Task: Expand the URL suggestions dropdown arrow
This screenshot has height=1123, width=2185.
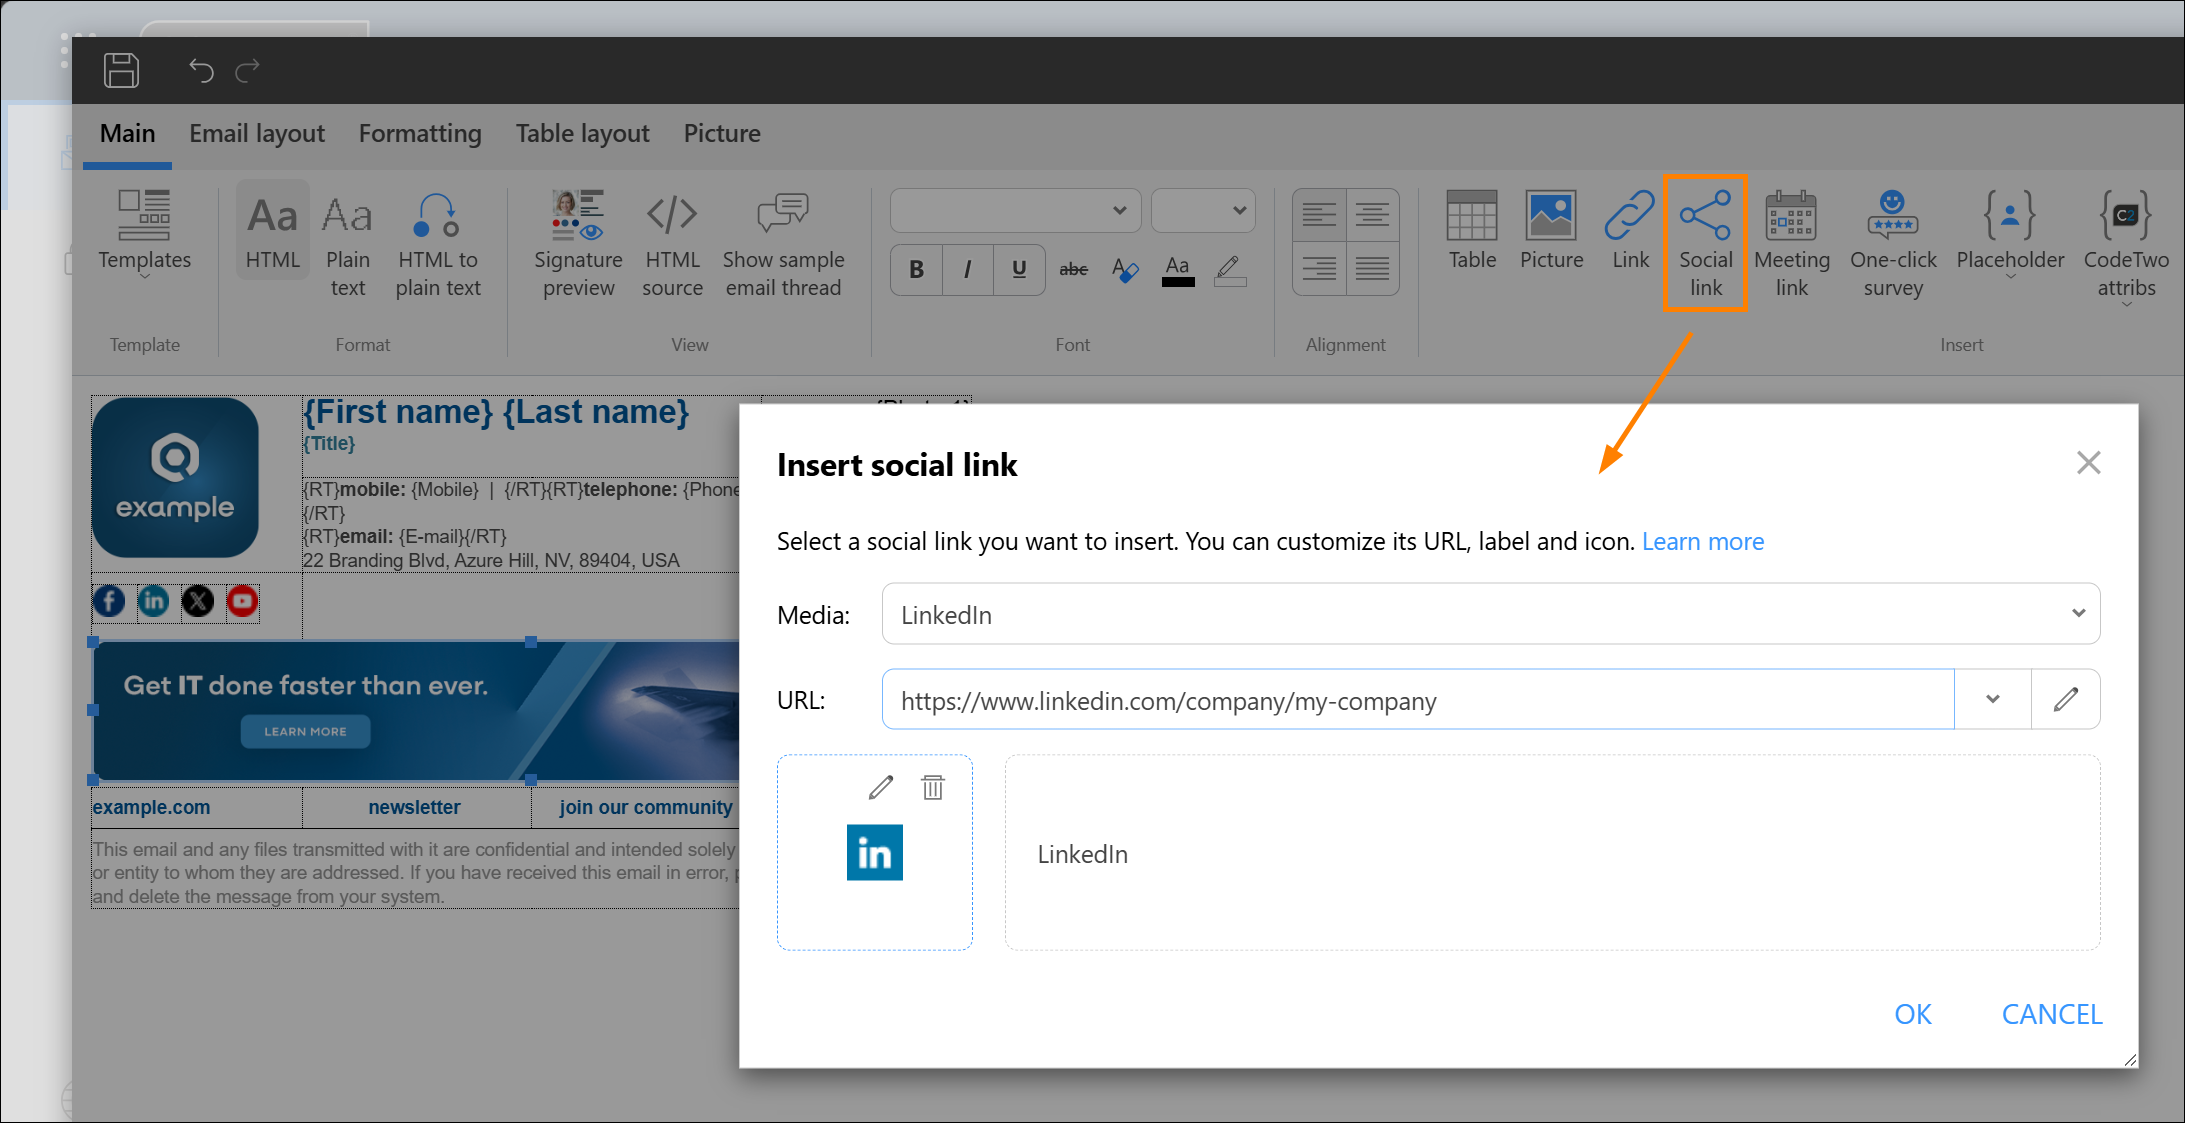Action: [1992, 700]
